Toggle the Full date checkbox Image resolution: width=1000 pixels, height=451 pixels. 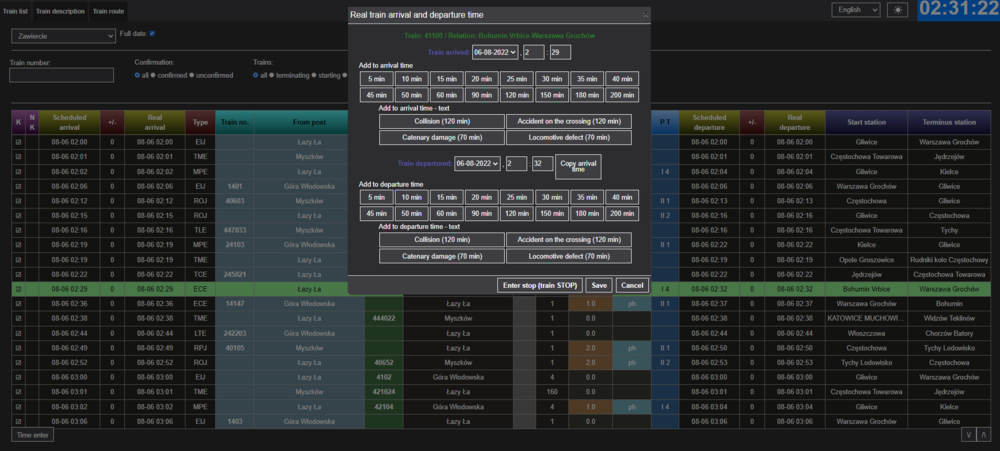click(152, 33)
